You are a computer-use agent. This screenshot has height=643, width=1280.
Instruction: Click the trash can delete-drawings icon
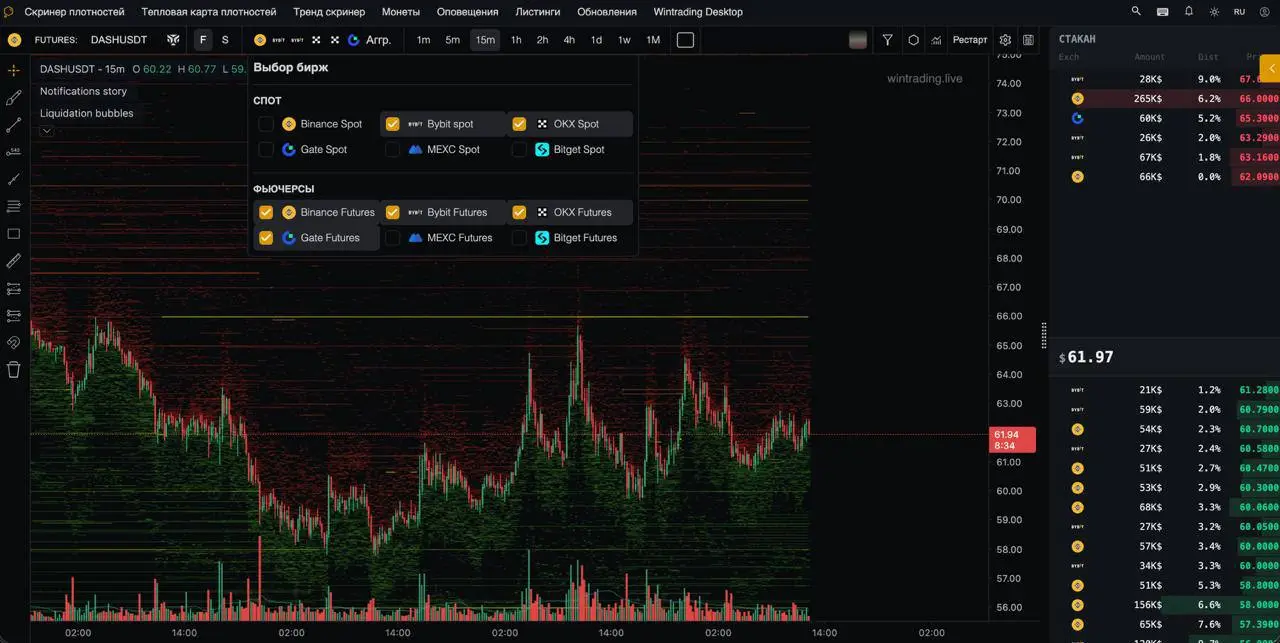point(14,369)
